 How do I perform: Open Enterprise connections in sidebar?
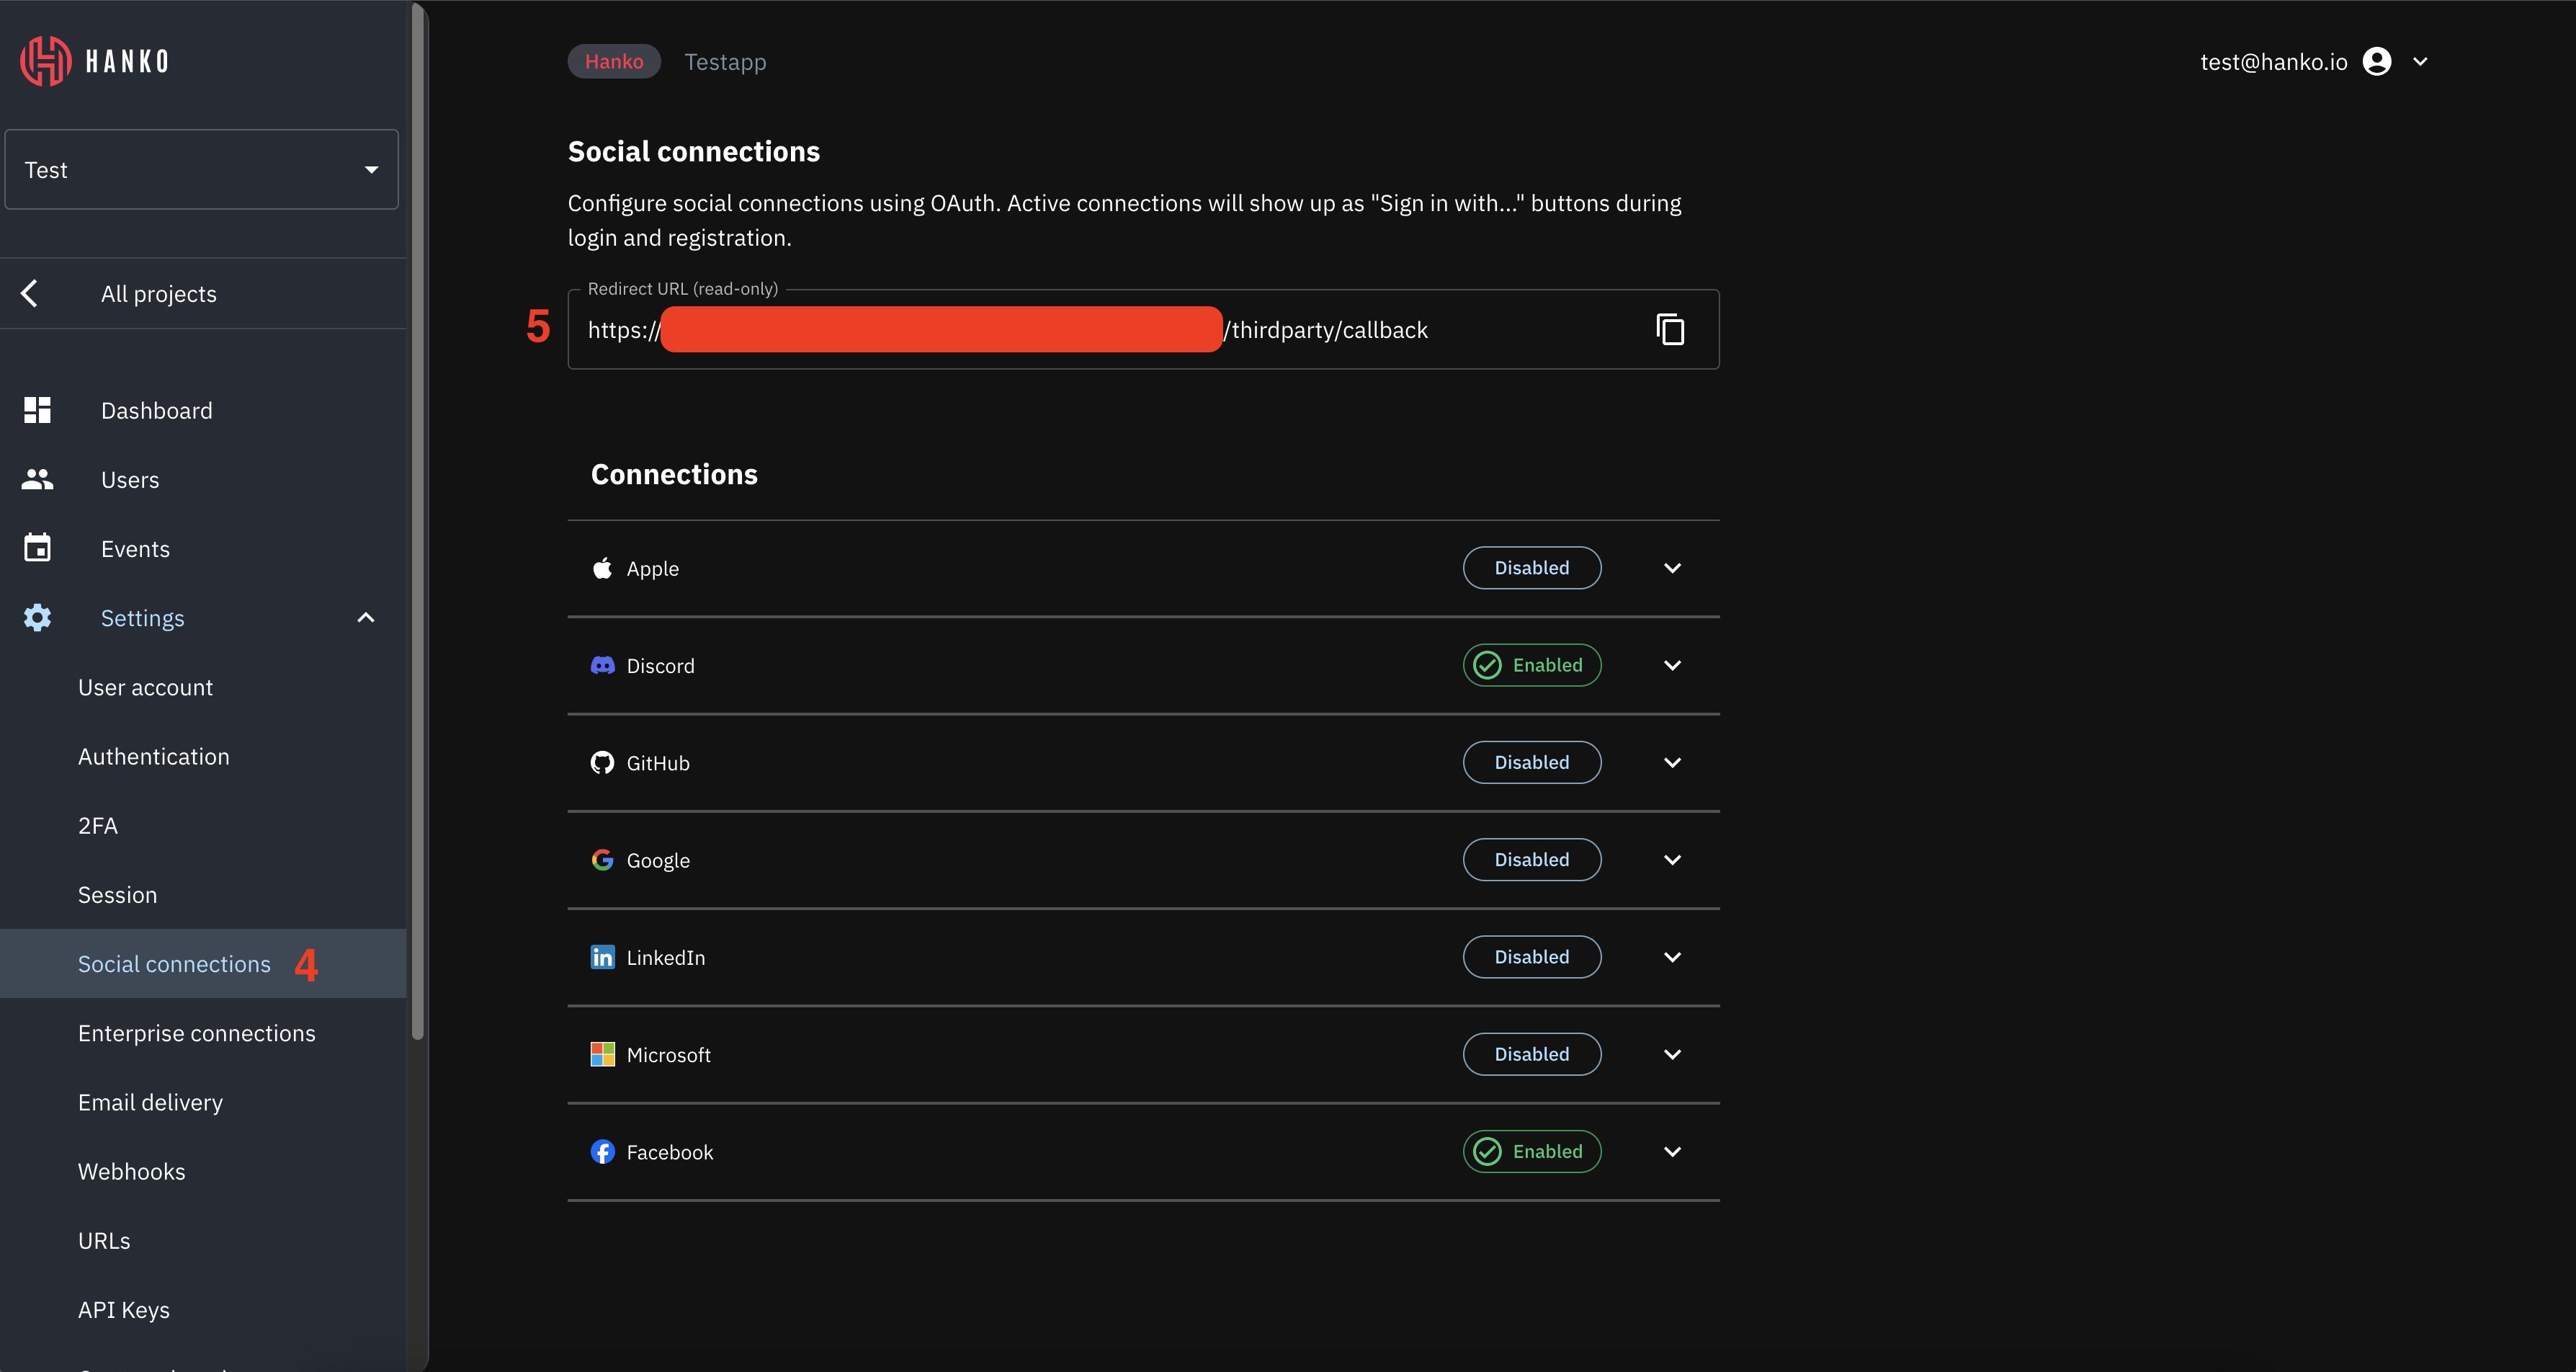click(x=196, y=1033)
